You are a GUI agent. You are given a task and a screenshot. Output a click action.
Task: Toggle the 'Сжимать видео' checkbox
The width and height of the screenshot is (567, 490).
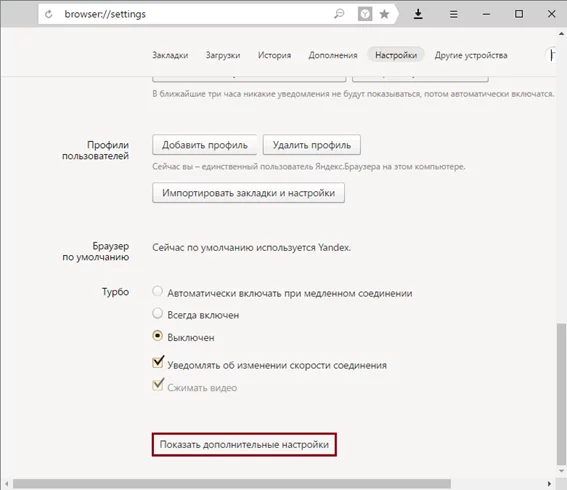[x=158, y=384]
